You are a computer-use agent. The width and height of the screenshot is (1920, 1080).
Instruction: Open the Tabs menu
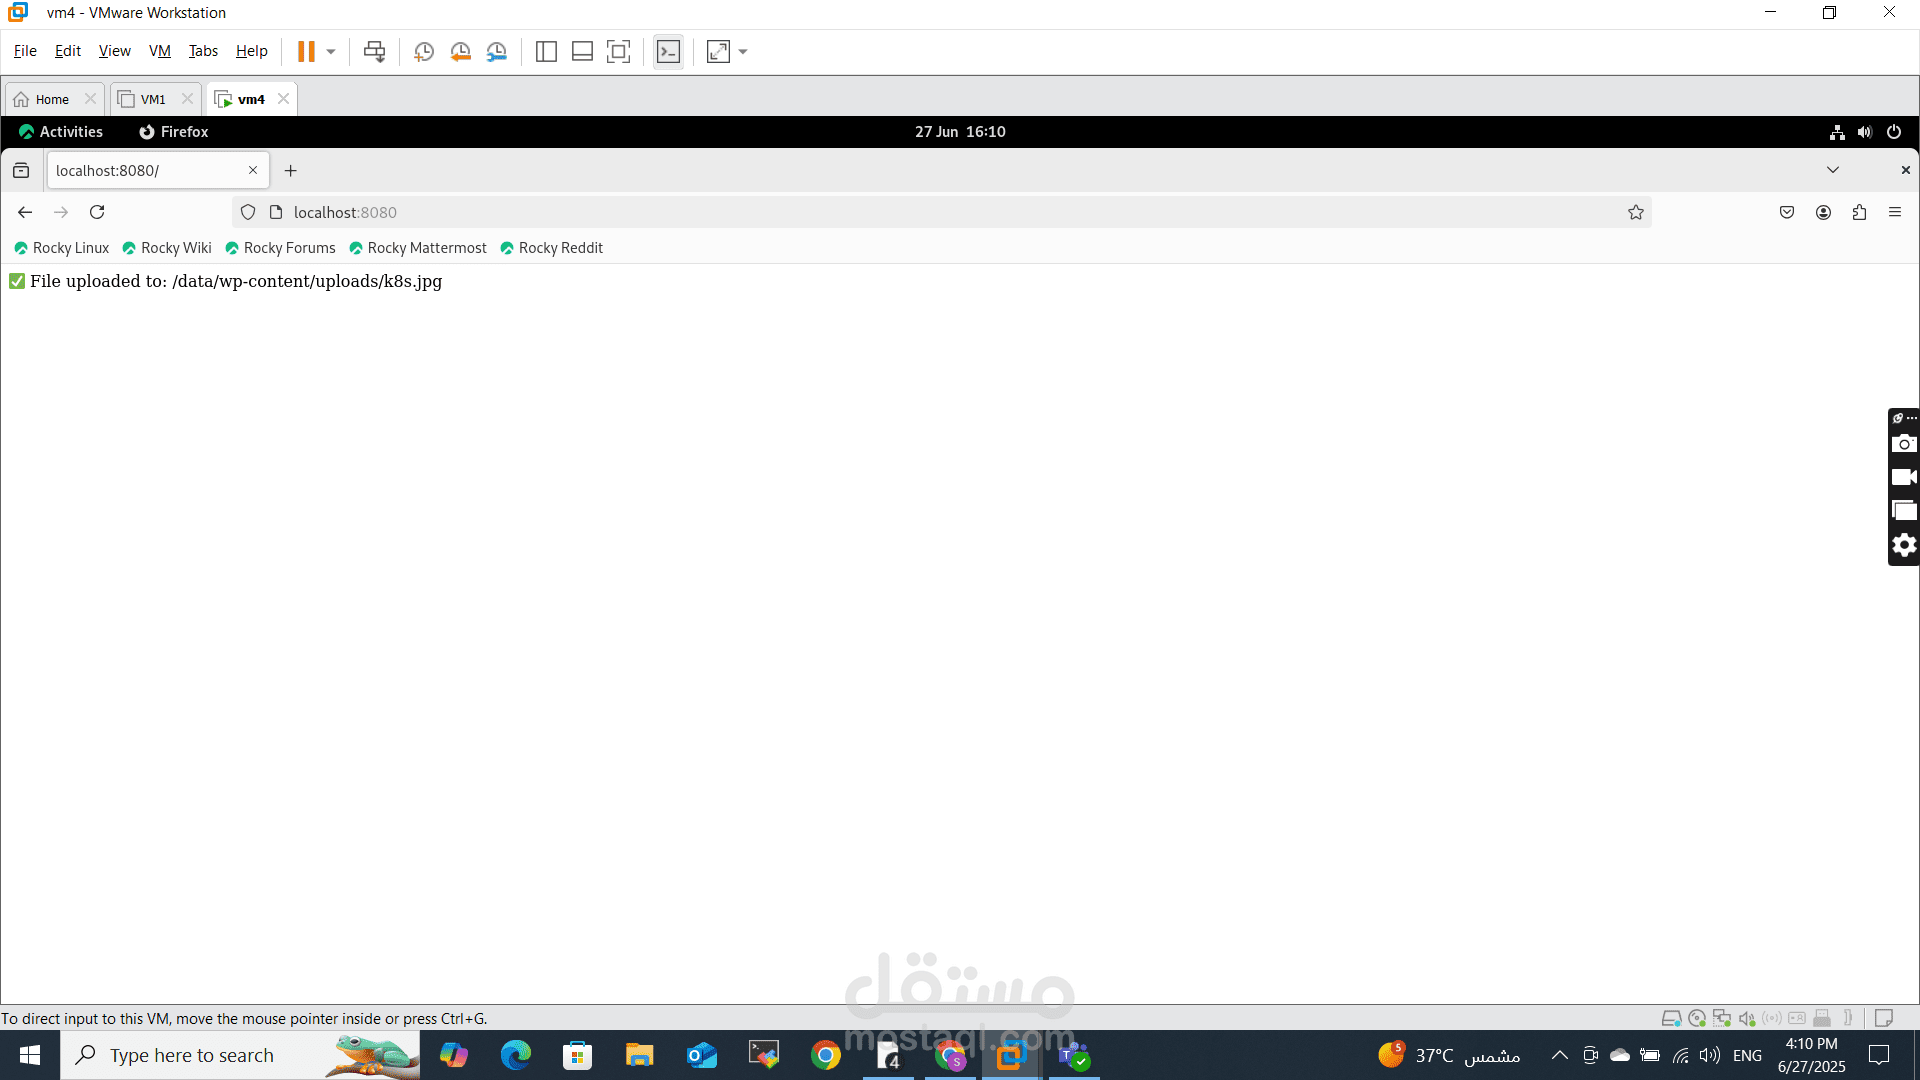click(203, 51)
